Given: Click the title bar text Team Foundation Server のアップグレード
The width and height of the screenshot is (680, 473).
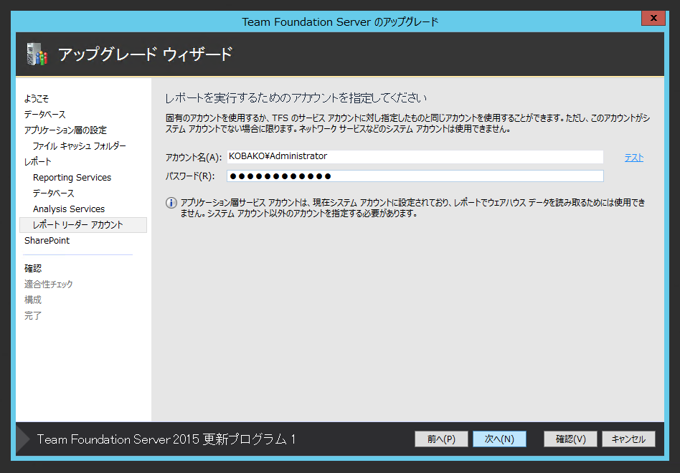Looking at the screenshot, I should (340, 22).
